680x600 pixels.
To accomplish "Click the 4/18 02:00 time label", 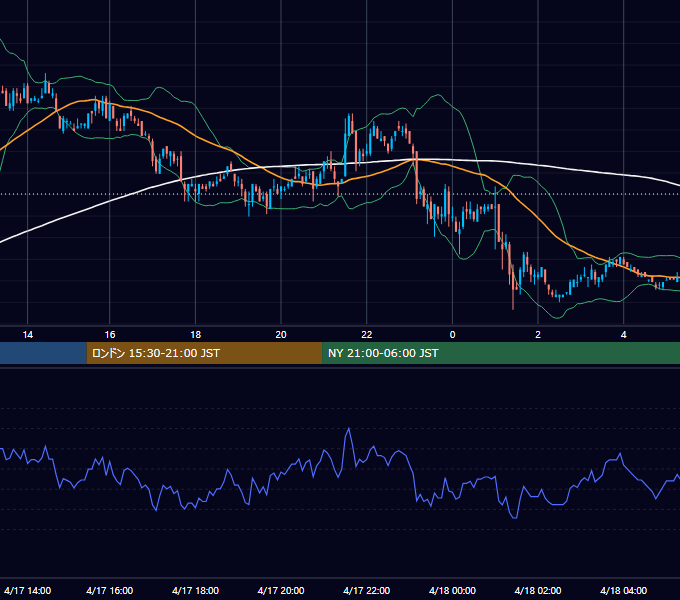I will coord(538,590).
